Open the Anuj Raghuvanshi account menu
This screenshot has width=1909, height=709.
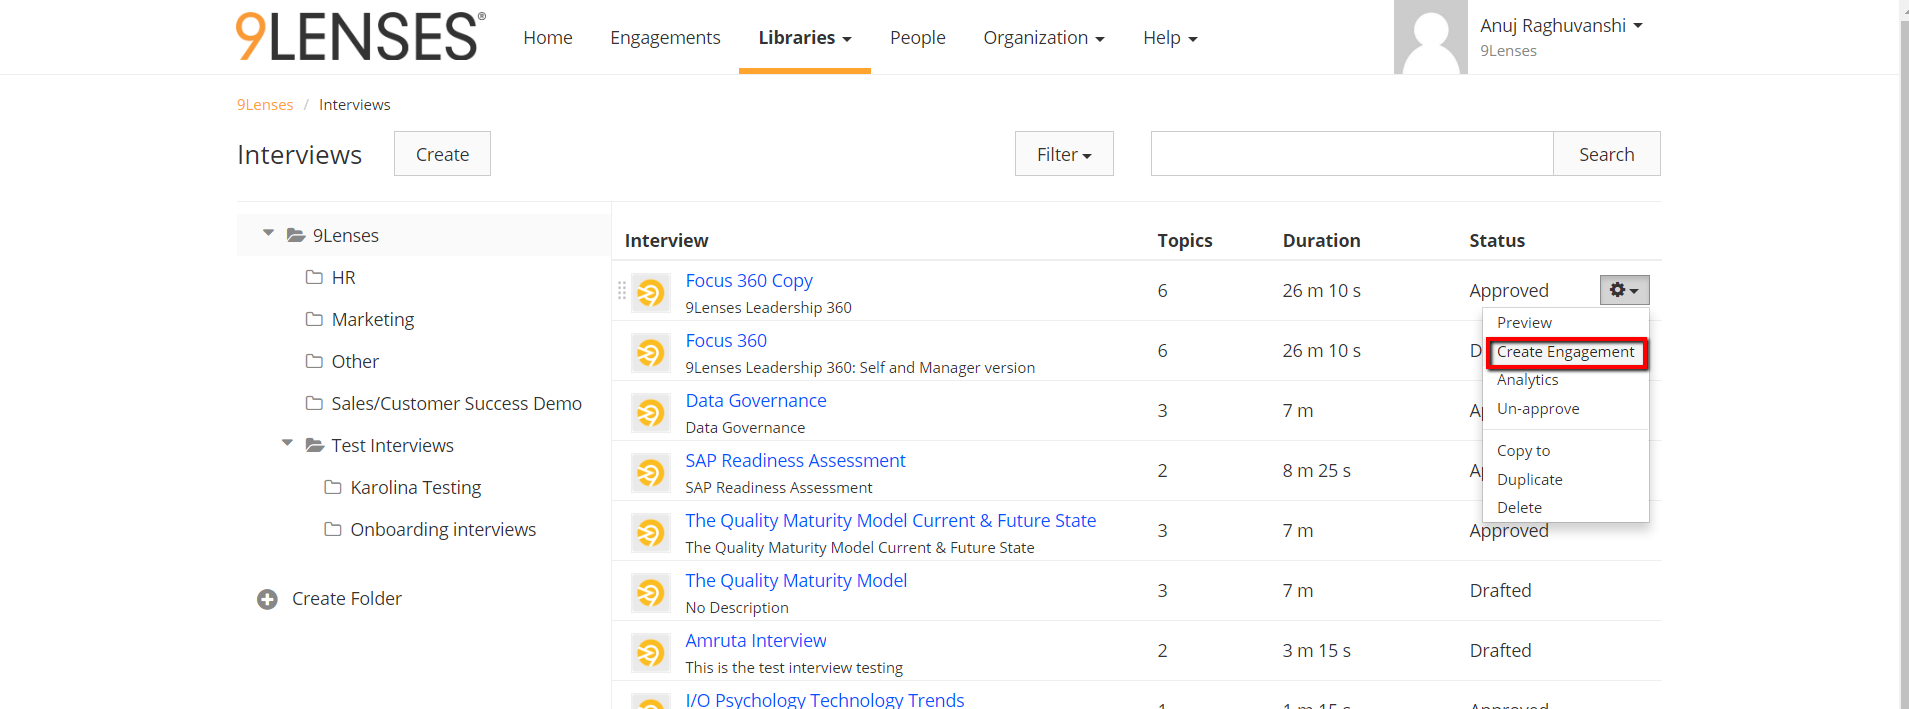1561,26
